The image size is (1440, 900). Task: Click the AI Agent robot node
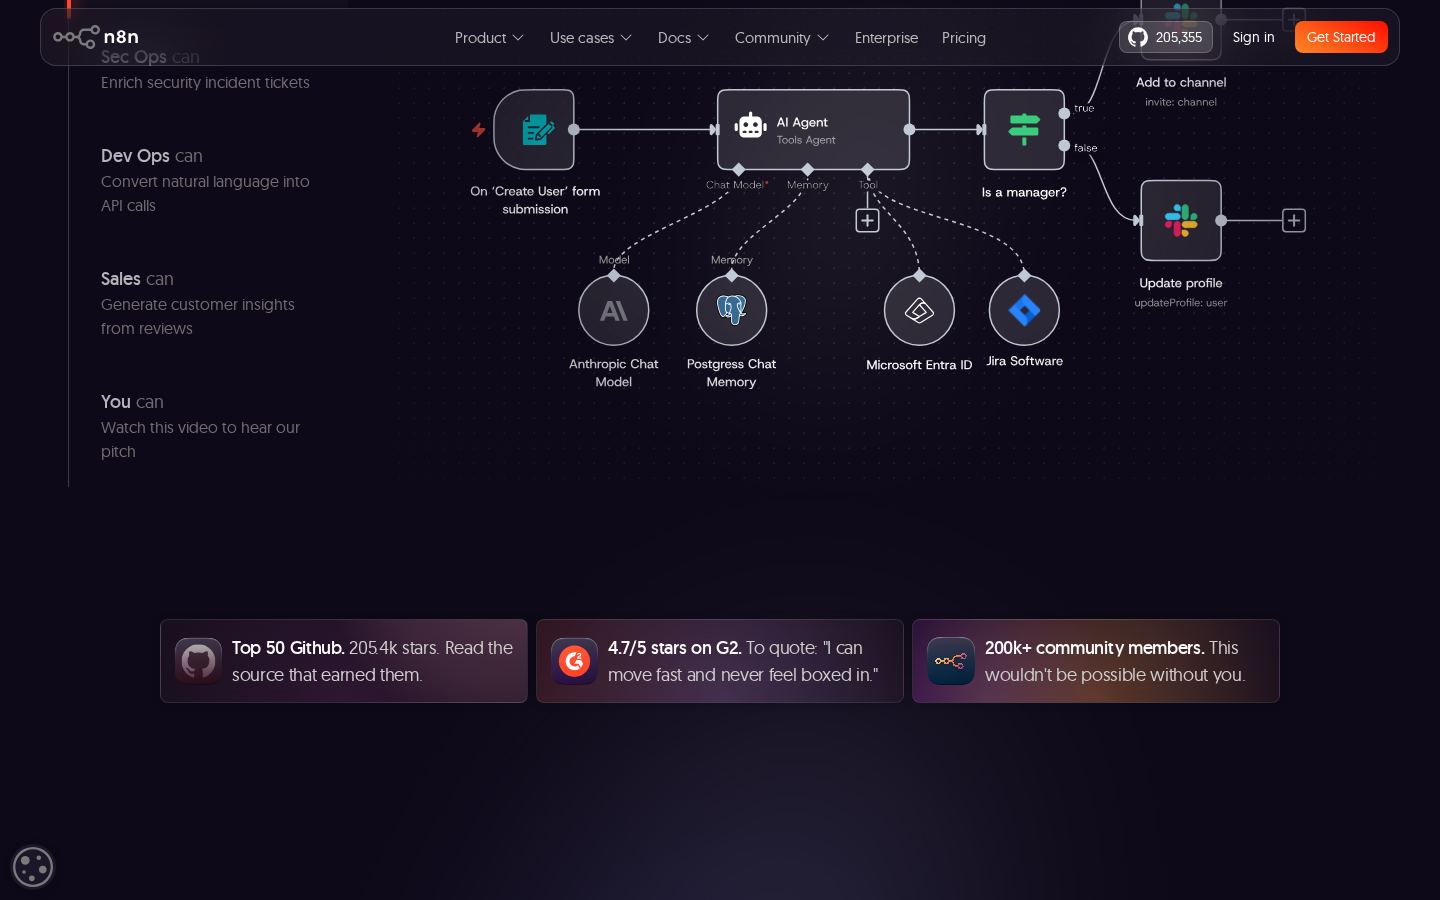click(x=813, y=130)
